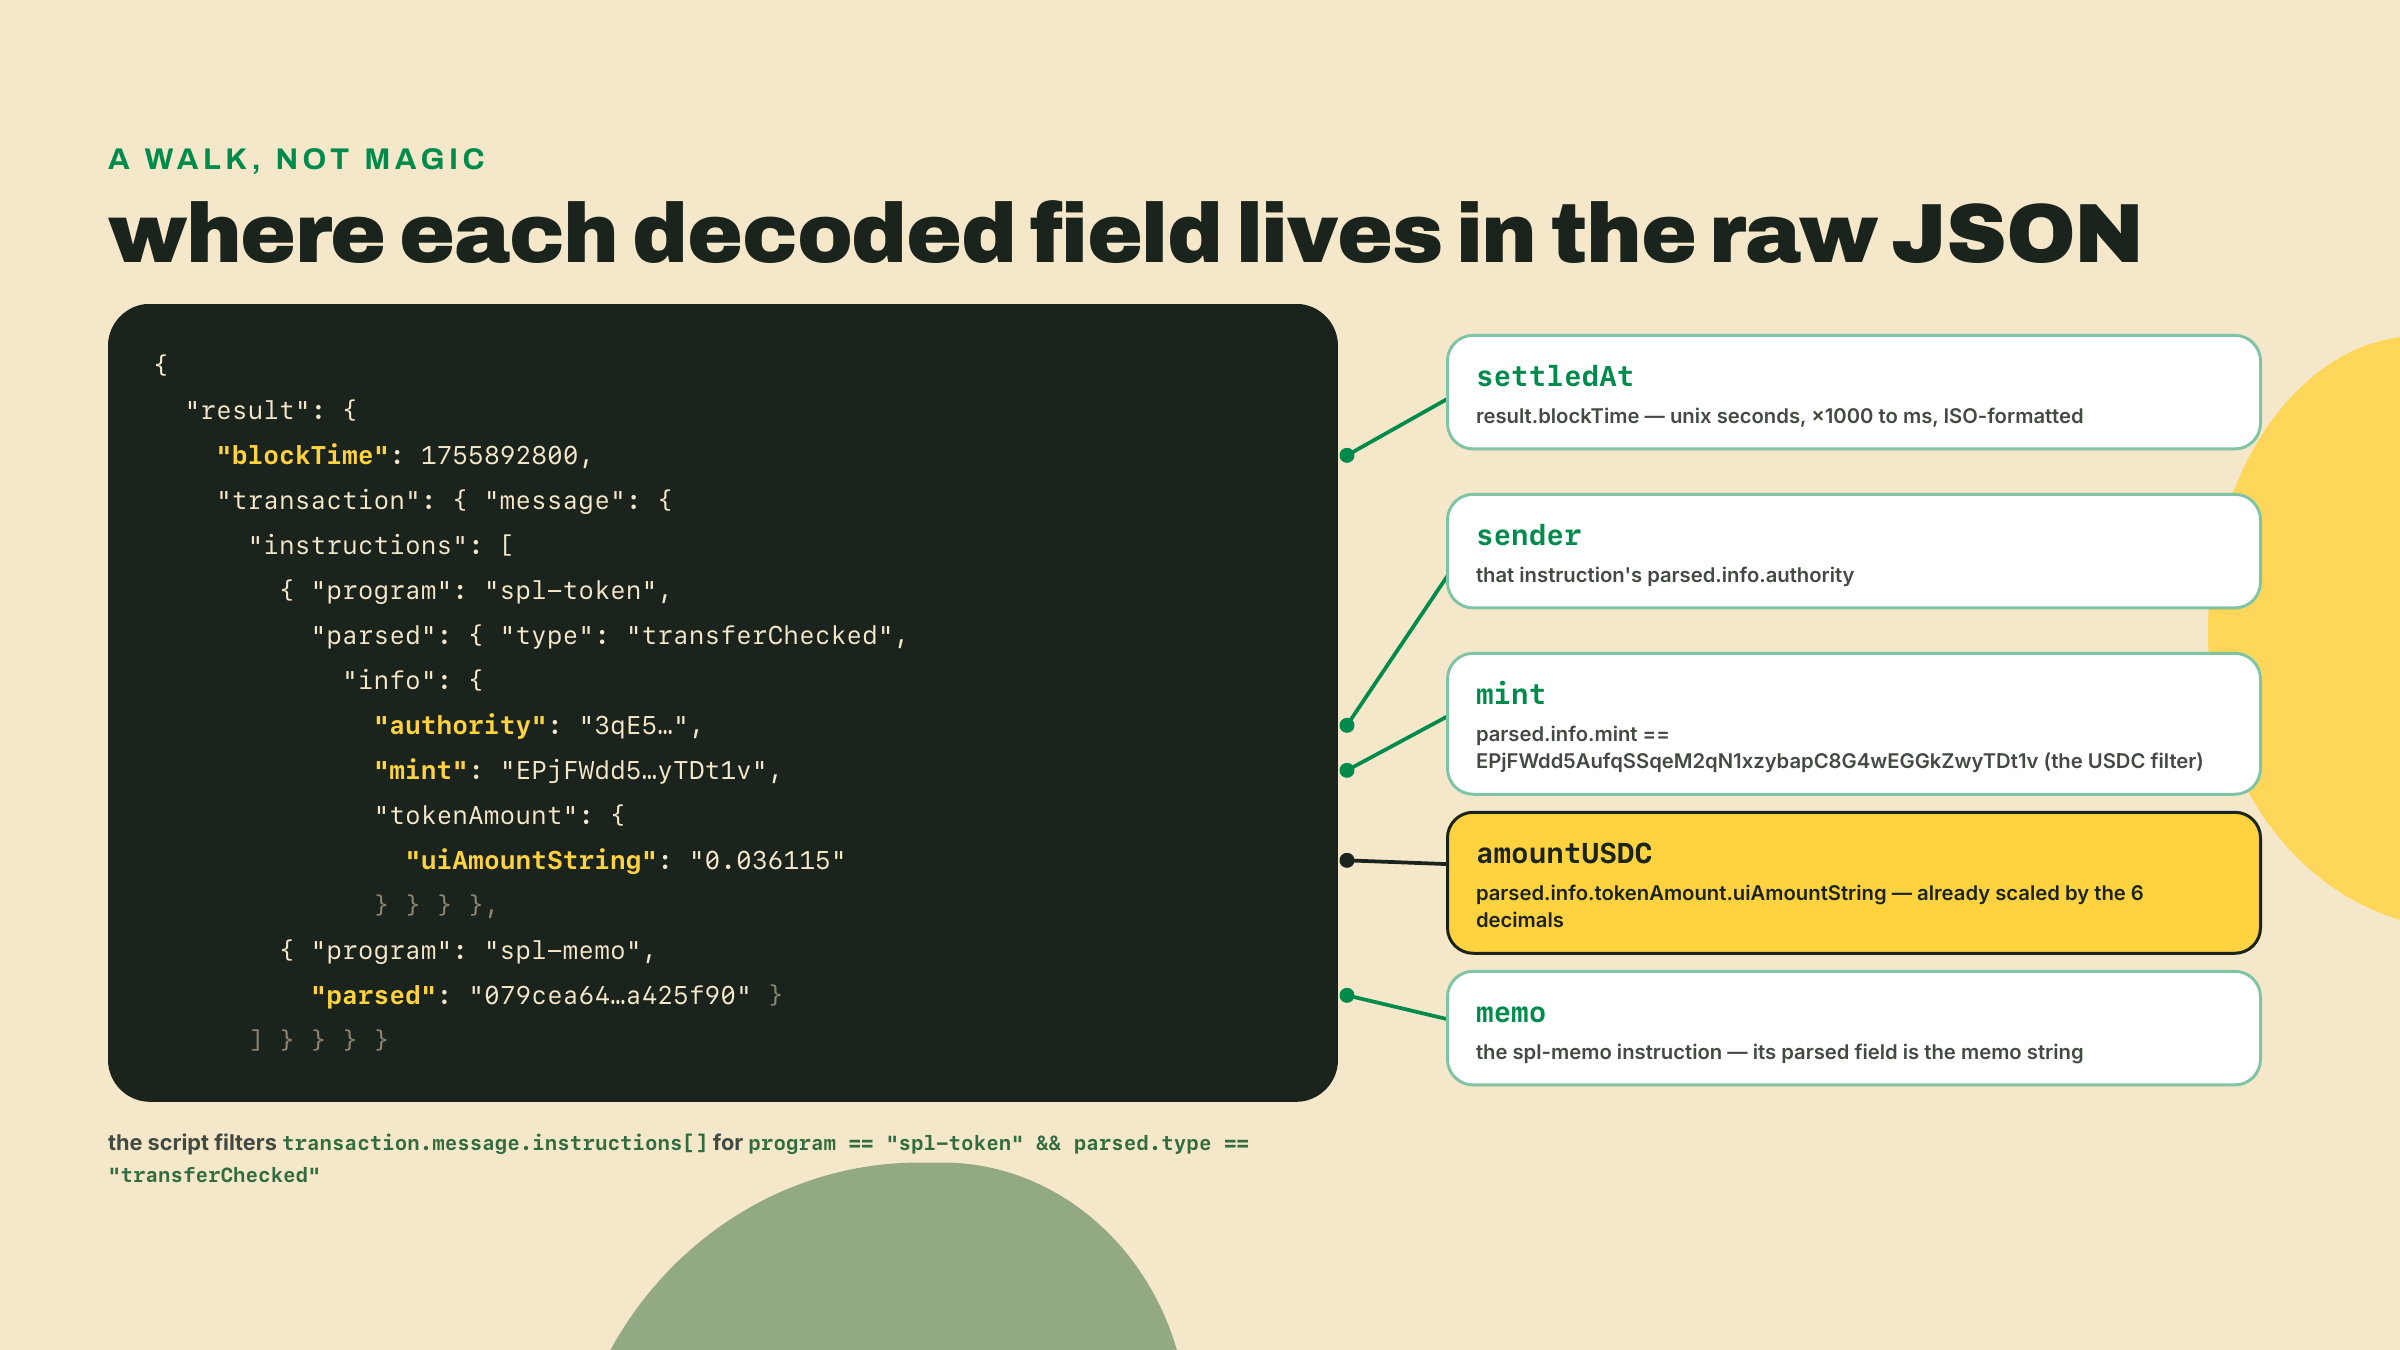Select the highlighted amountUSDC card

point(1853,883)
